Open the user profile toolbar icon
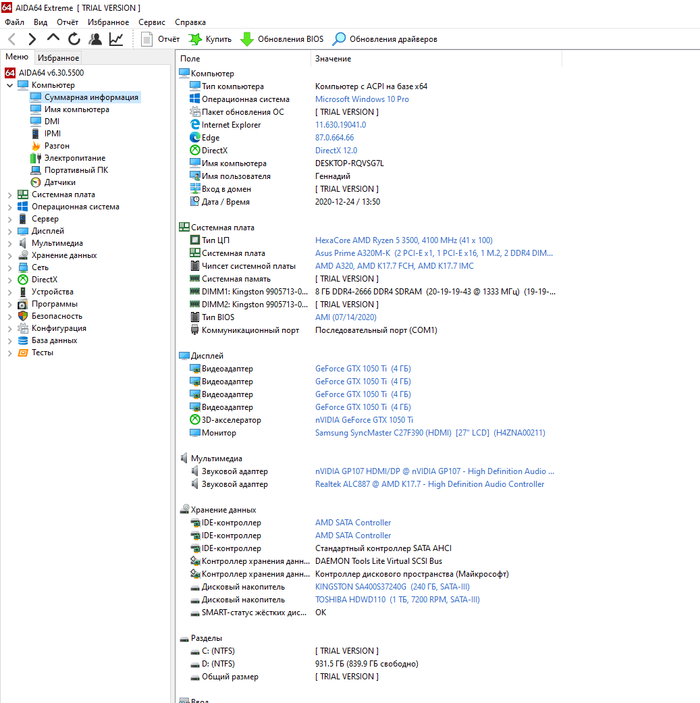 coord(95,39)
